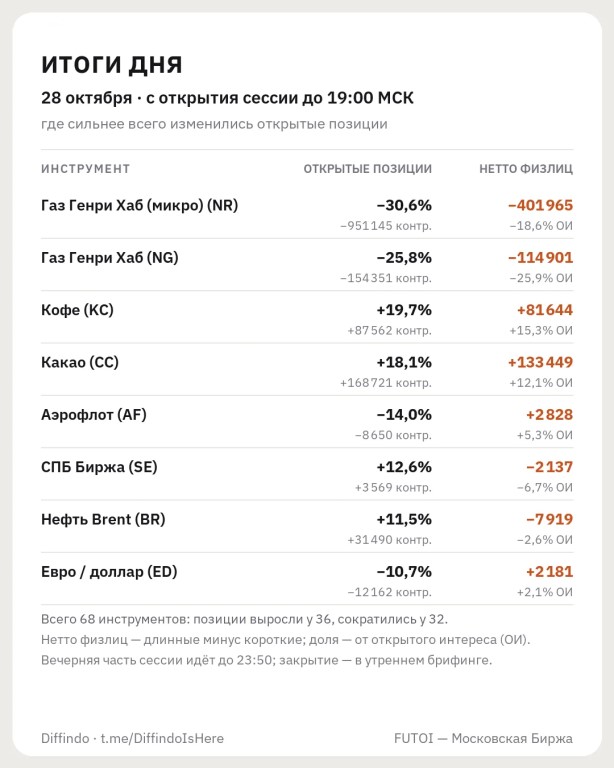The height and width of the screenshot is (768, 614).
Task: Click the t.me/DiffindoIsHere link
Action: click(162, 738)
